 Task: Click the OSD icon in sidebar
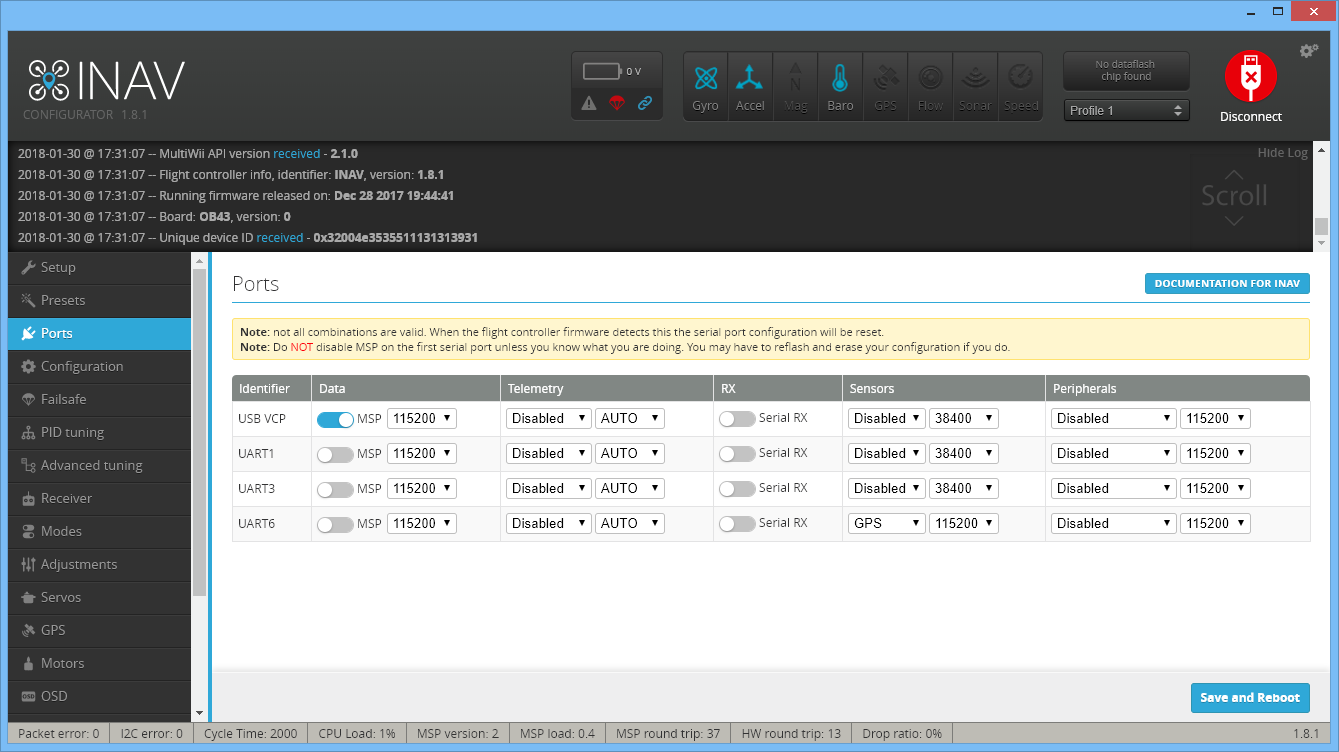coord(28,696)
